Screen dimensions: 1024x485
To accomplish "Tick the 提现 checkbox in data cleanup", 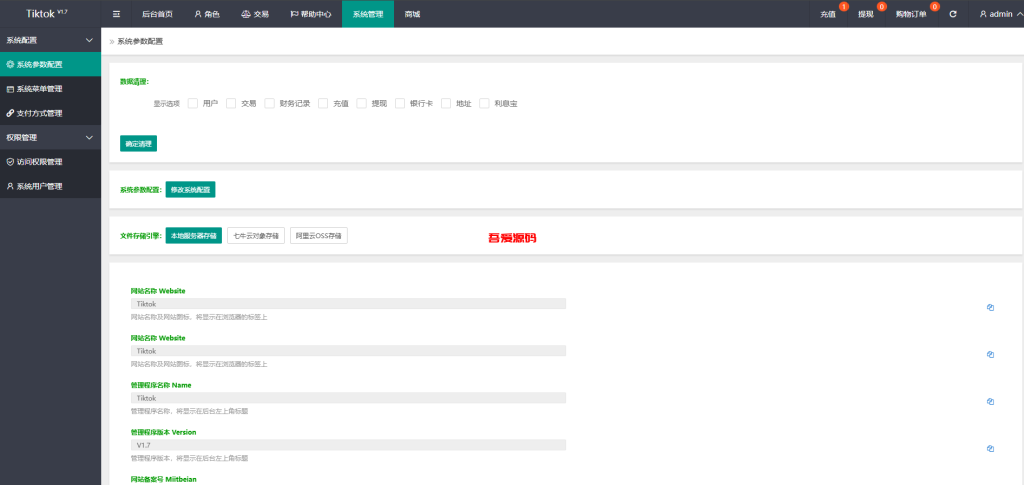I will (x=362, y=103).
